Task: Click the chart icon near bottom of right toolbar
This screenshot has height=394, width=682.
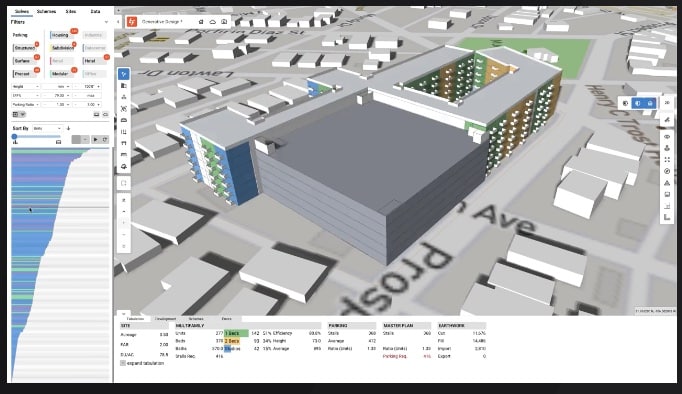Action: click(667, 206)
